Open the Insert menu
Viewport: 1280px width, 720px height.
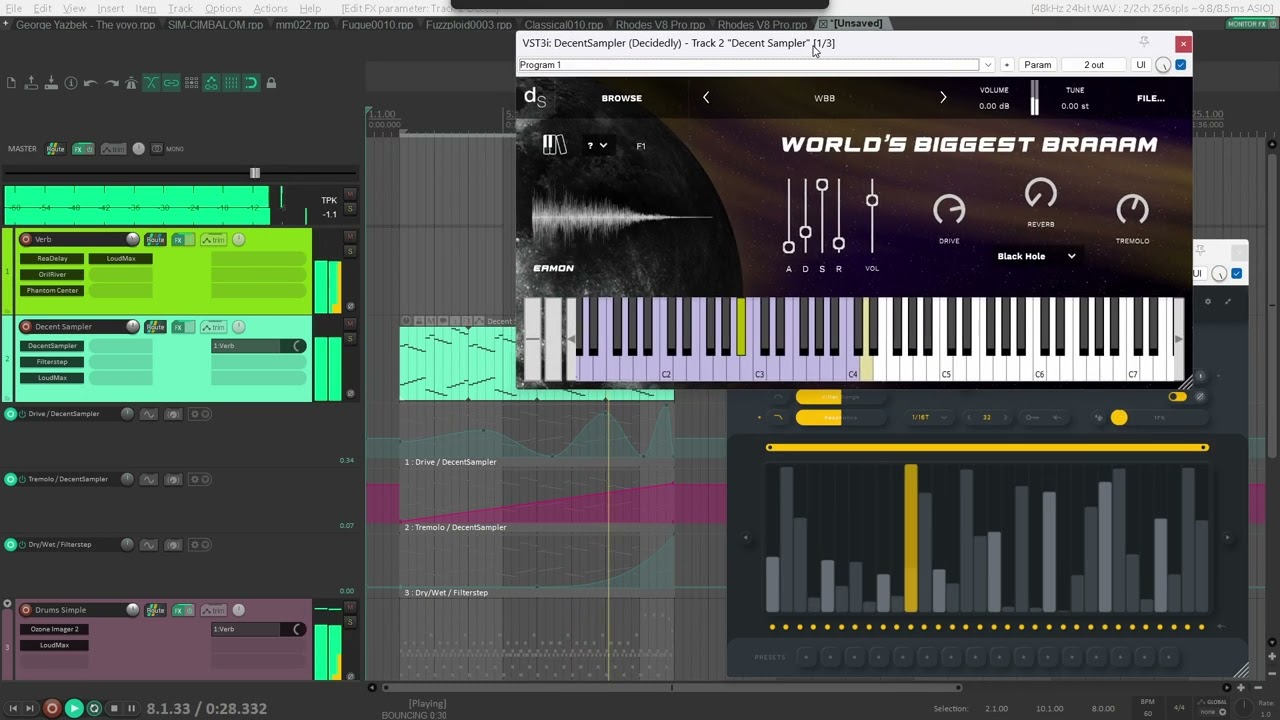click(111, 8)
